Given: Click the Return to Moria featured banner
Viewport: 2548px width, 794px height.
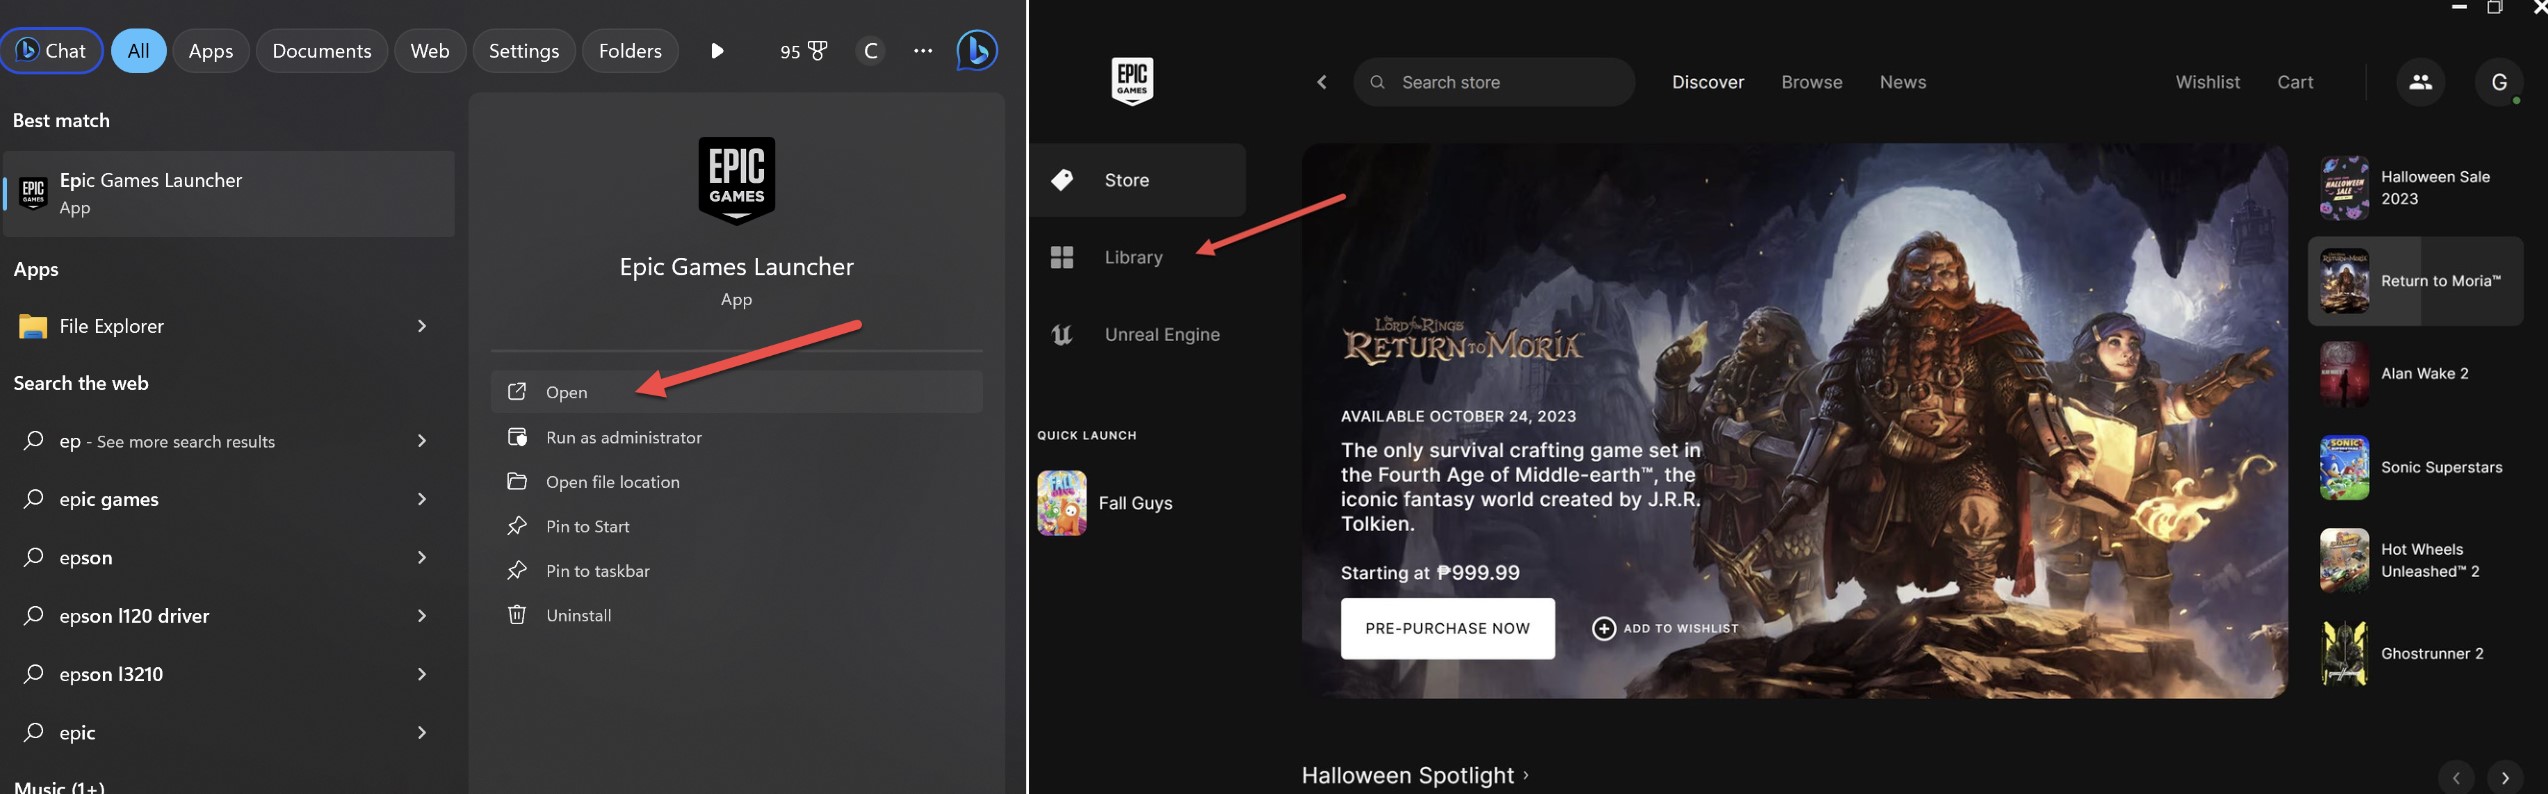Looking at the screenshot, I should point(1794,420).
